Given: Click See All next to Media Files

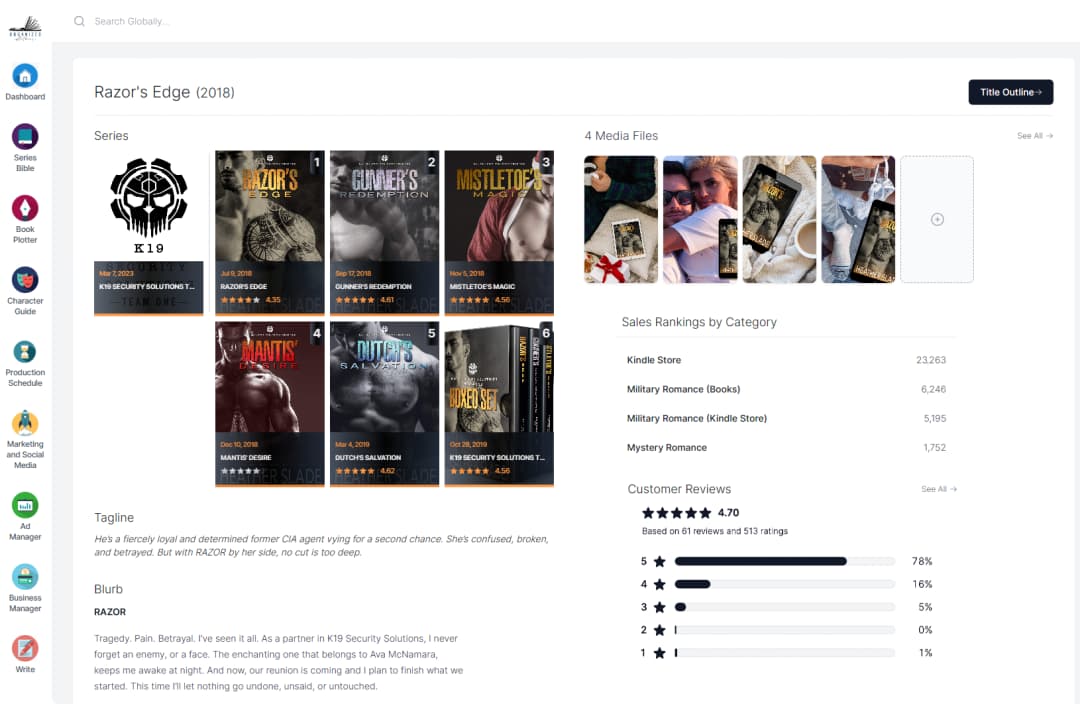Looking at the screenshot, I should (1034, 136).
